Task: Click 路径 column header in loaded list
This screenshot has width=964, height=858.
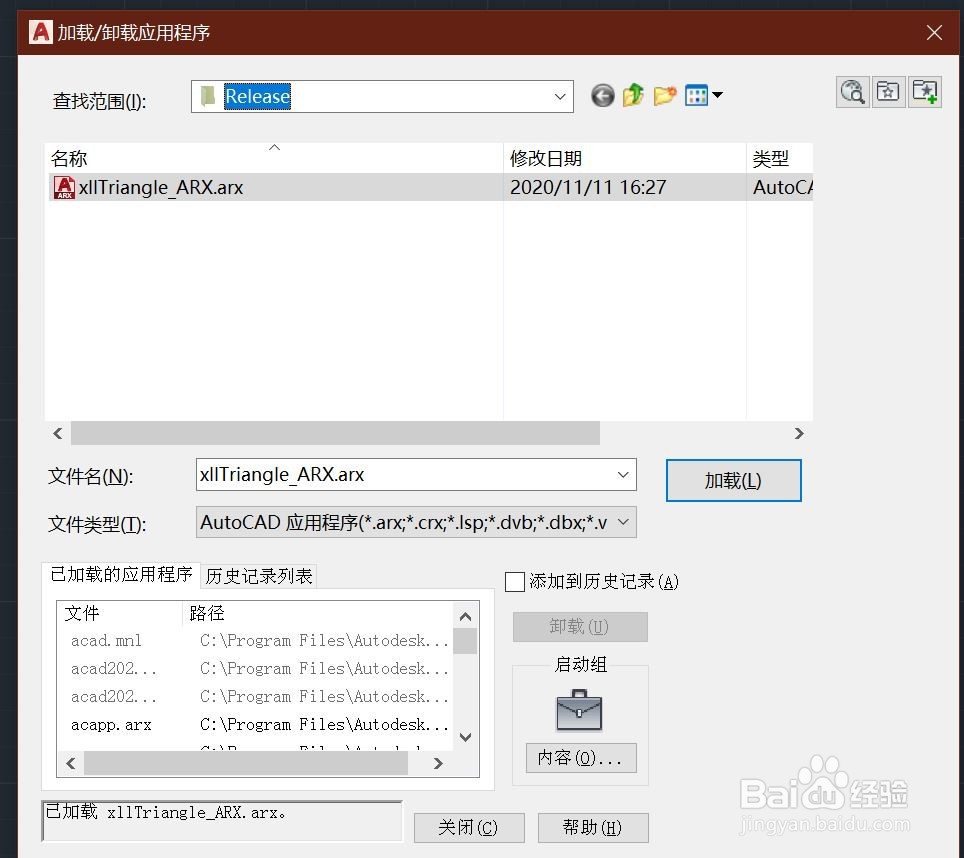Action: click(318, 613)
